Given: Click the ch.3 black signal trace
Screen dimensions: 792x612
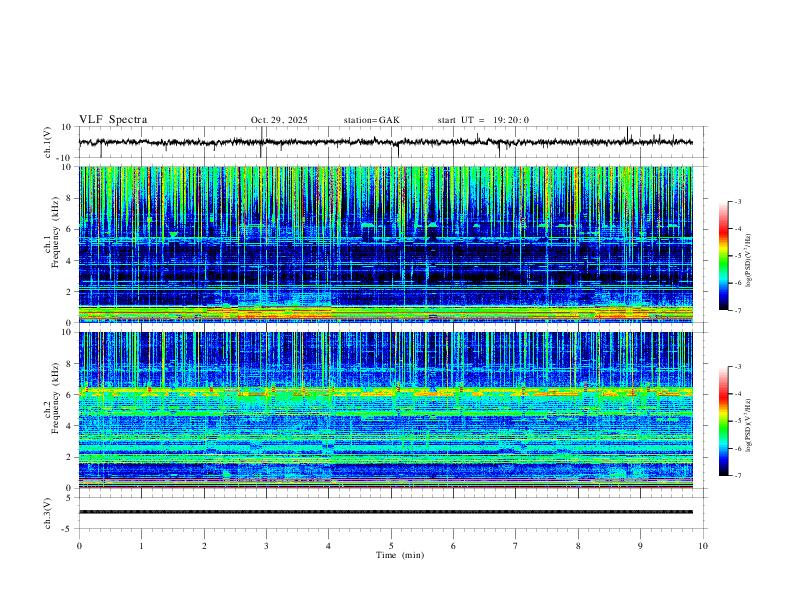Looking at the screenshot, I should tap(386, 512).
